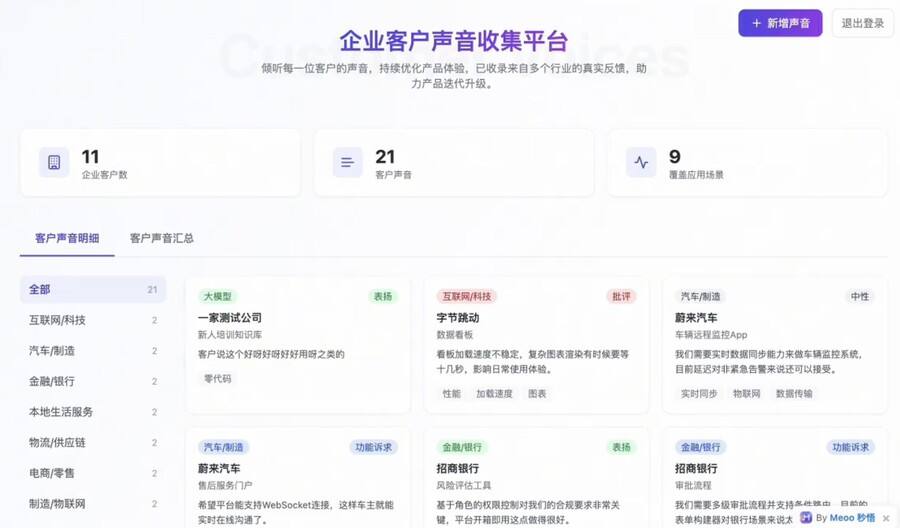Filter by 金融/银行 in sidebar
The height and width of the screenshot is (528, 900).
click(x=93, y=381)
